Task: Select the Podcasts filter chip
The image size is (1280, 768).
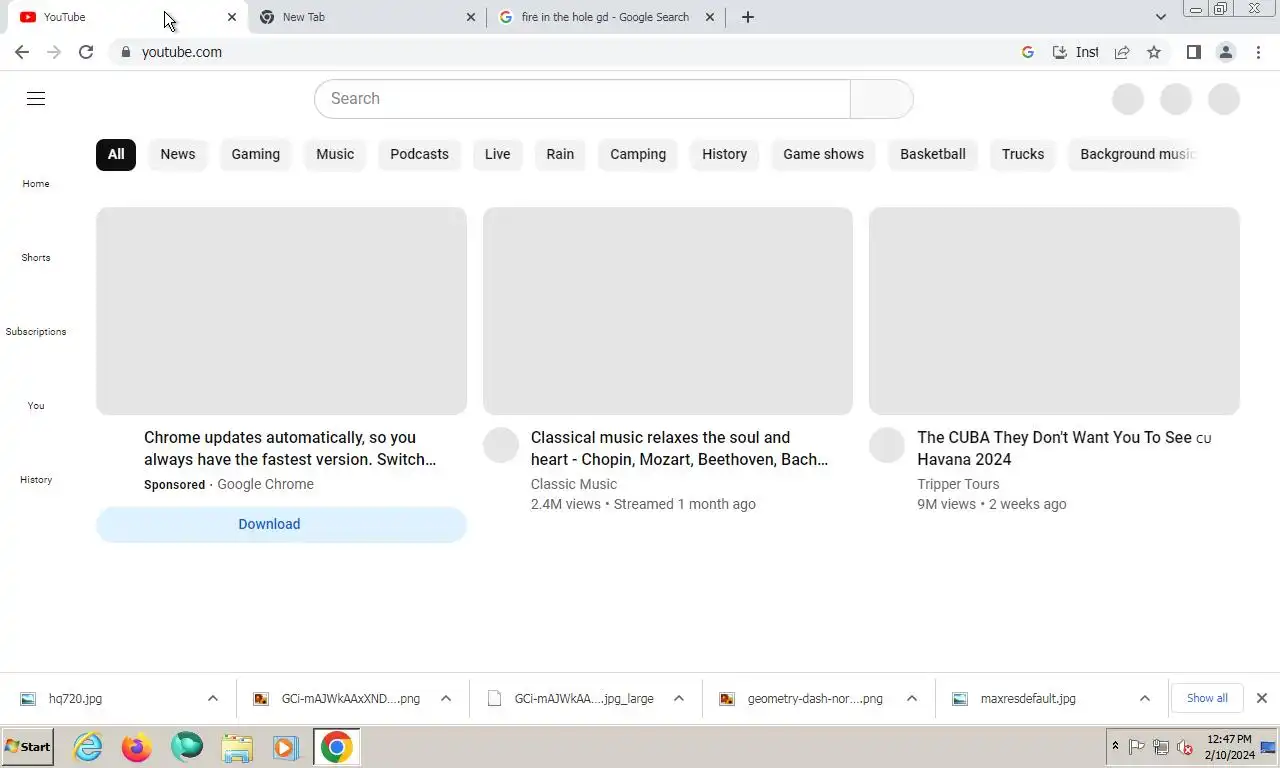Action: coord(419,154)
